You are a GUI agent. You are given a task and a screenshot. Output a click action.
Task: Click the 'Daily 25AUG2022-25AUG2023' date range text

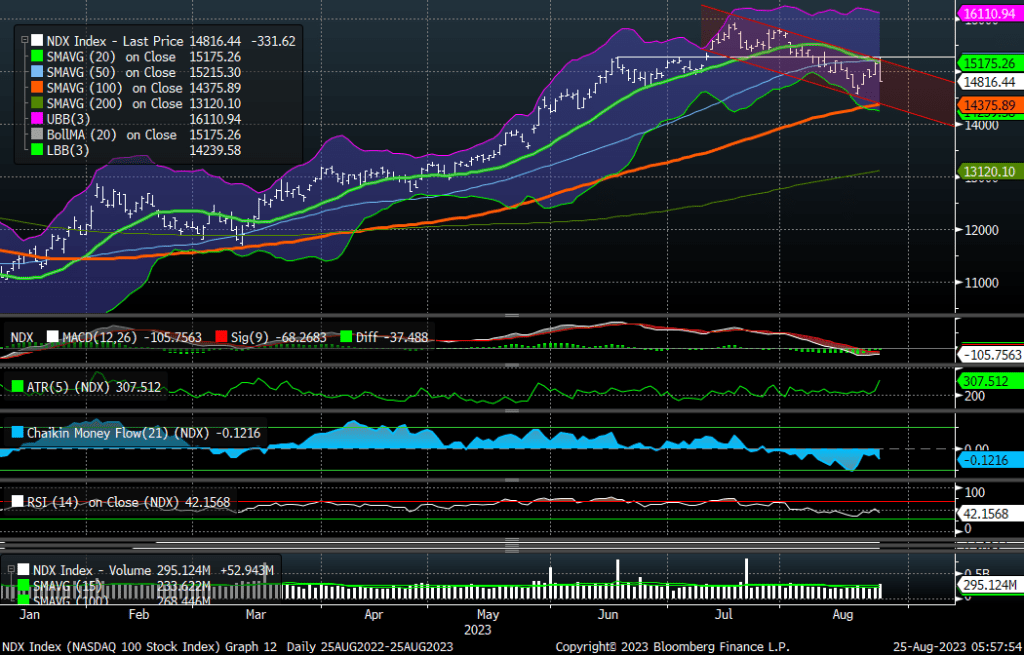coord(370,647)
